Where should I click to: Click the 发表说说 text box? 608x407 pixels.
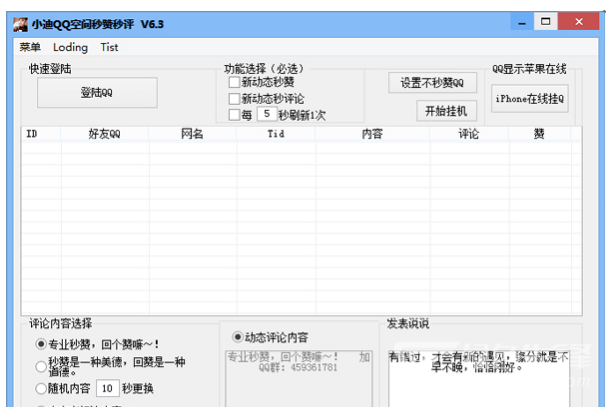pos(479,379)
